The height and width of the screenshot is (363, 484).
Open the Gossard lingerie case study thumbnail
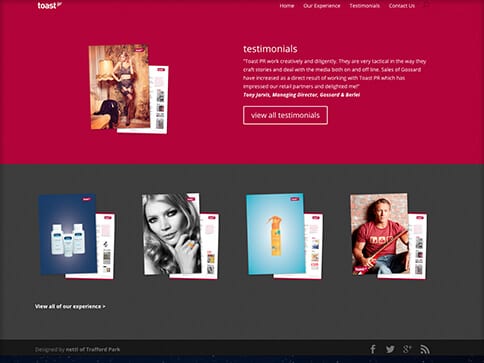[128, 89]
